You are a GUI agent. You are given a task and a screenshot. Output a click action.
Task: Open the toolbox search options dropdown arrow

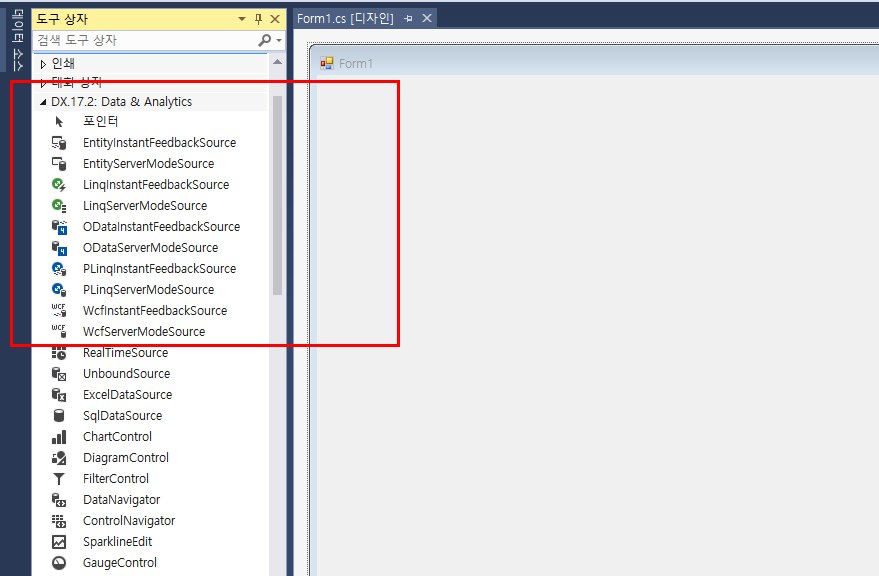point(279,40)
